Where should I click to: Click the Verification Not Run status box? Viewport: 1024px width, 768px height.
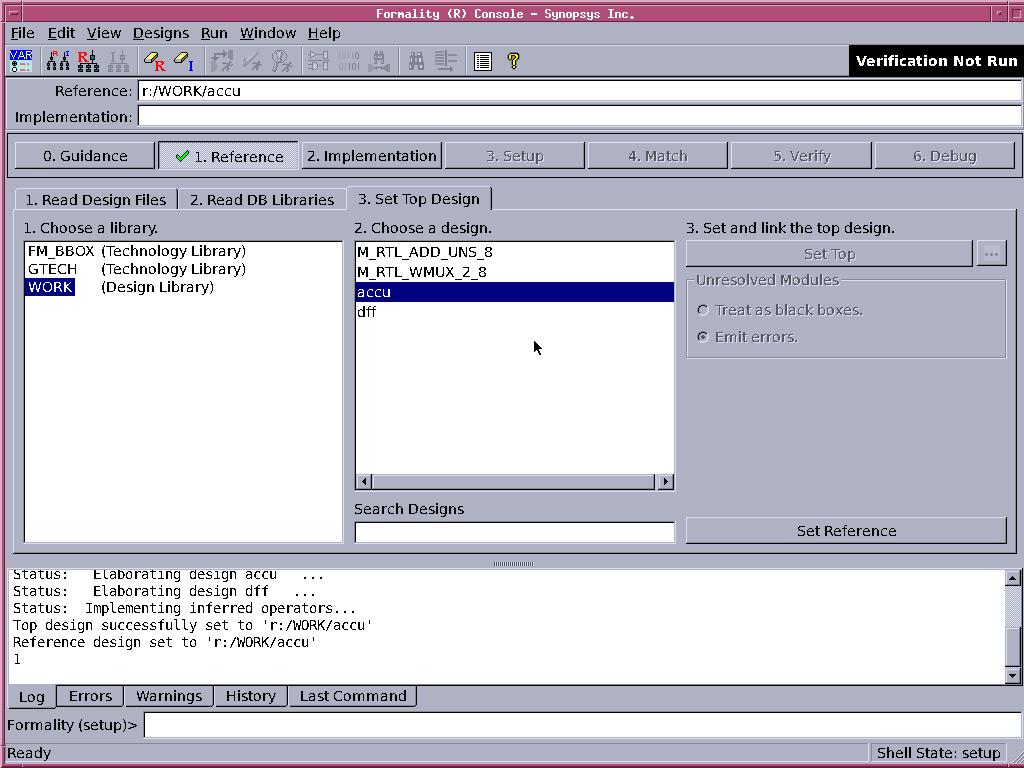coord(936,61)
